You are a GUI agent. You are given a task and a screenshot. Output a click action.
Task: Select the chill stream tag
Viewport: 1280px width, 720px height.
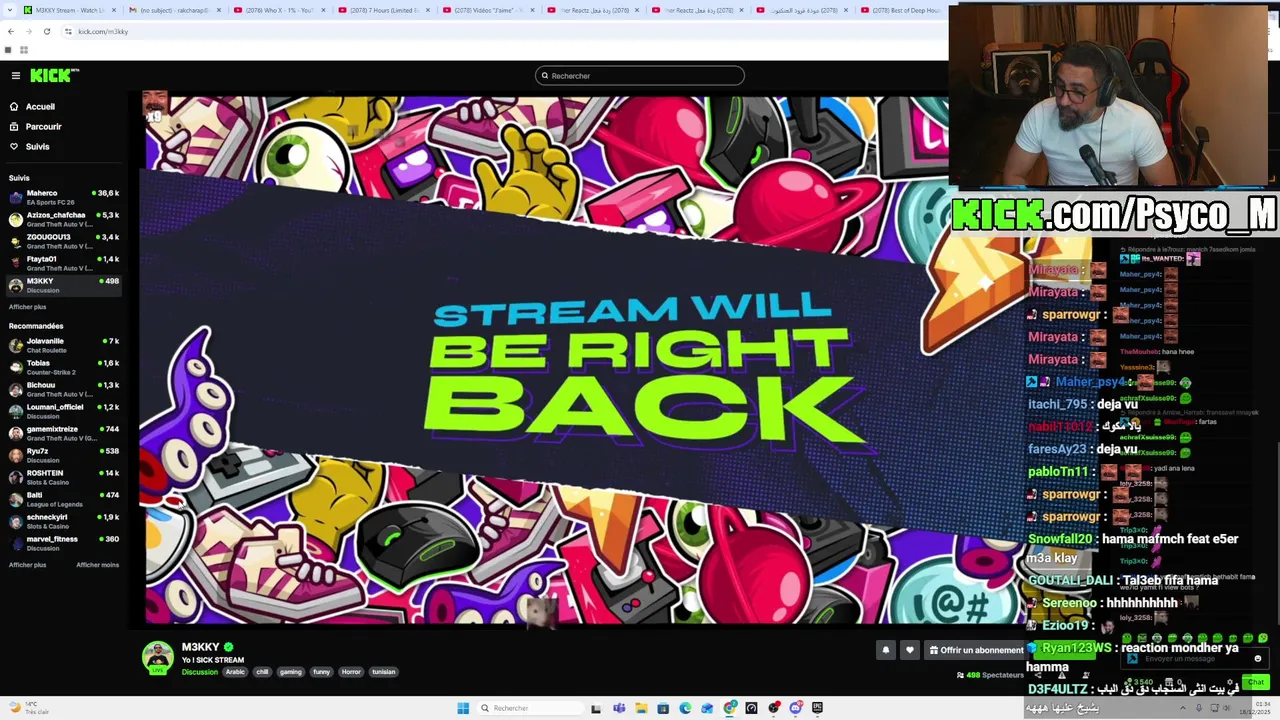pyautogui.click(x=262, y=672)
